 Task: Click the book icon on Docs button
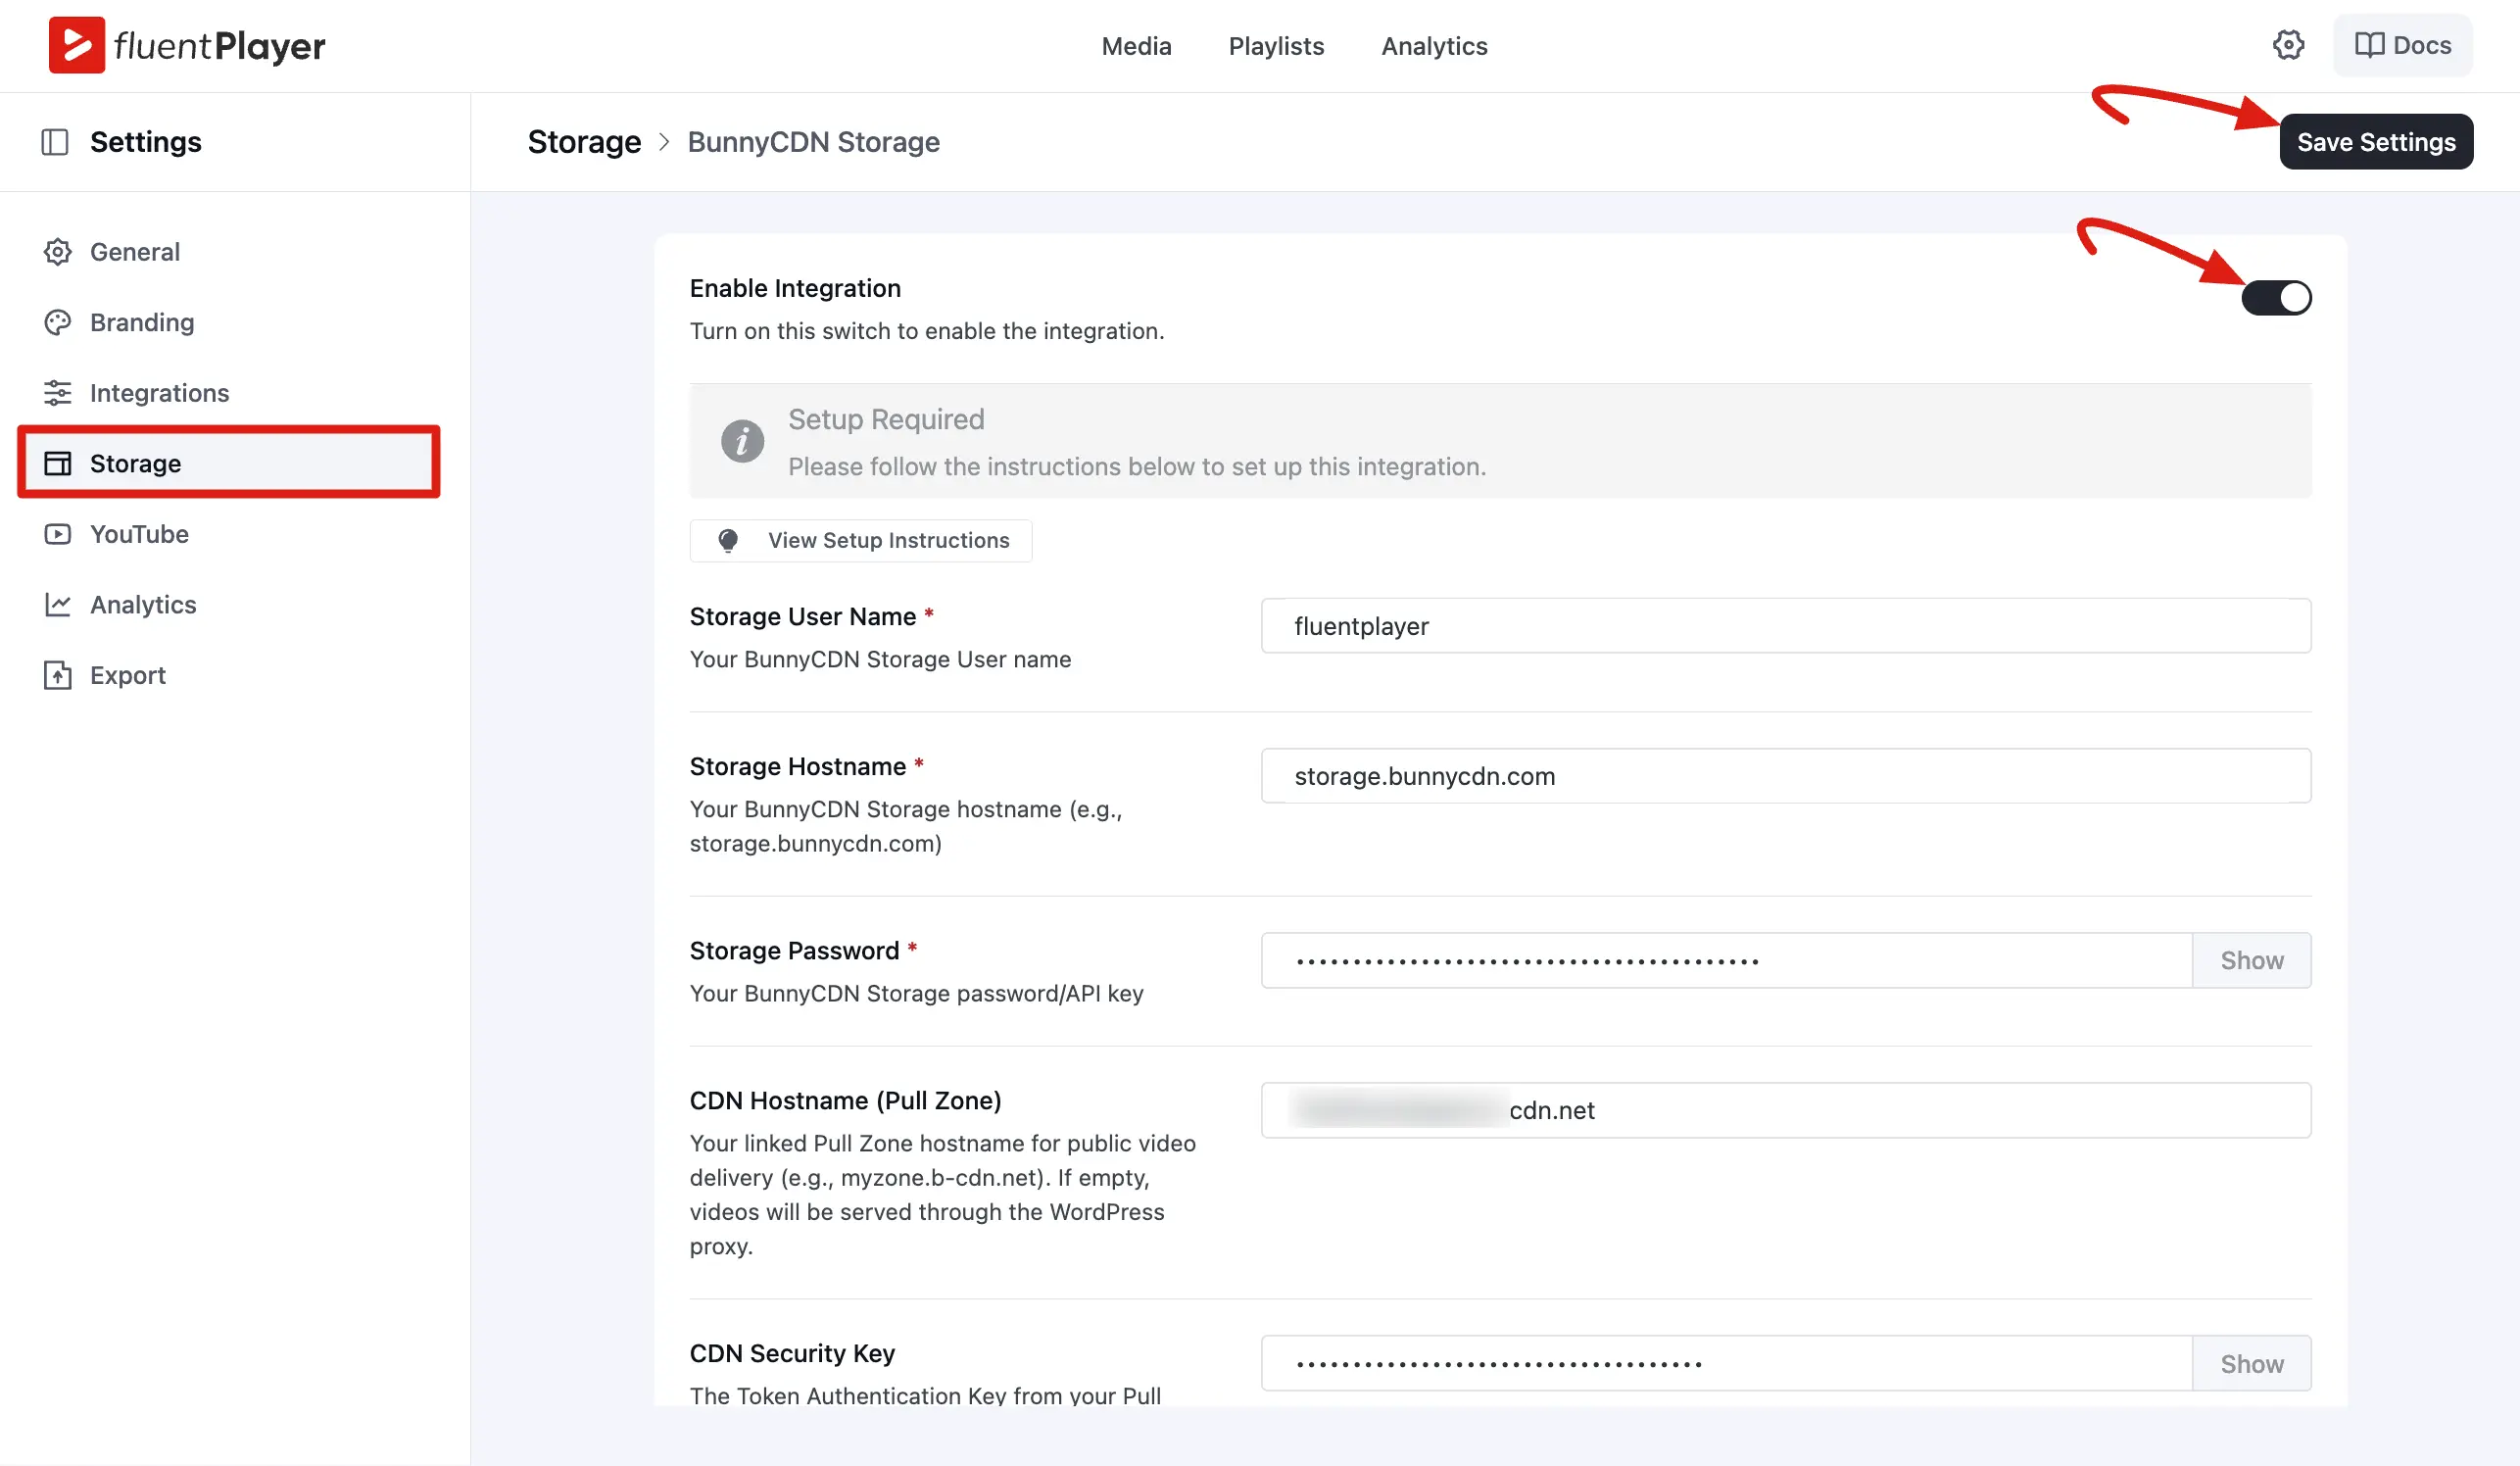pos(2369,45)
